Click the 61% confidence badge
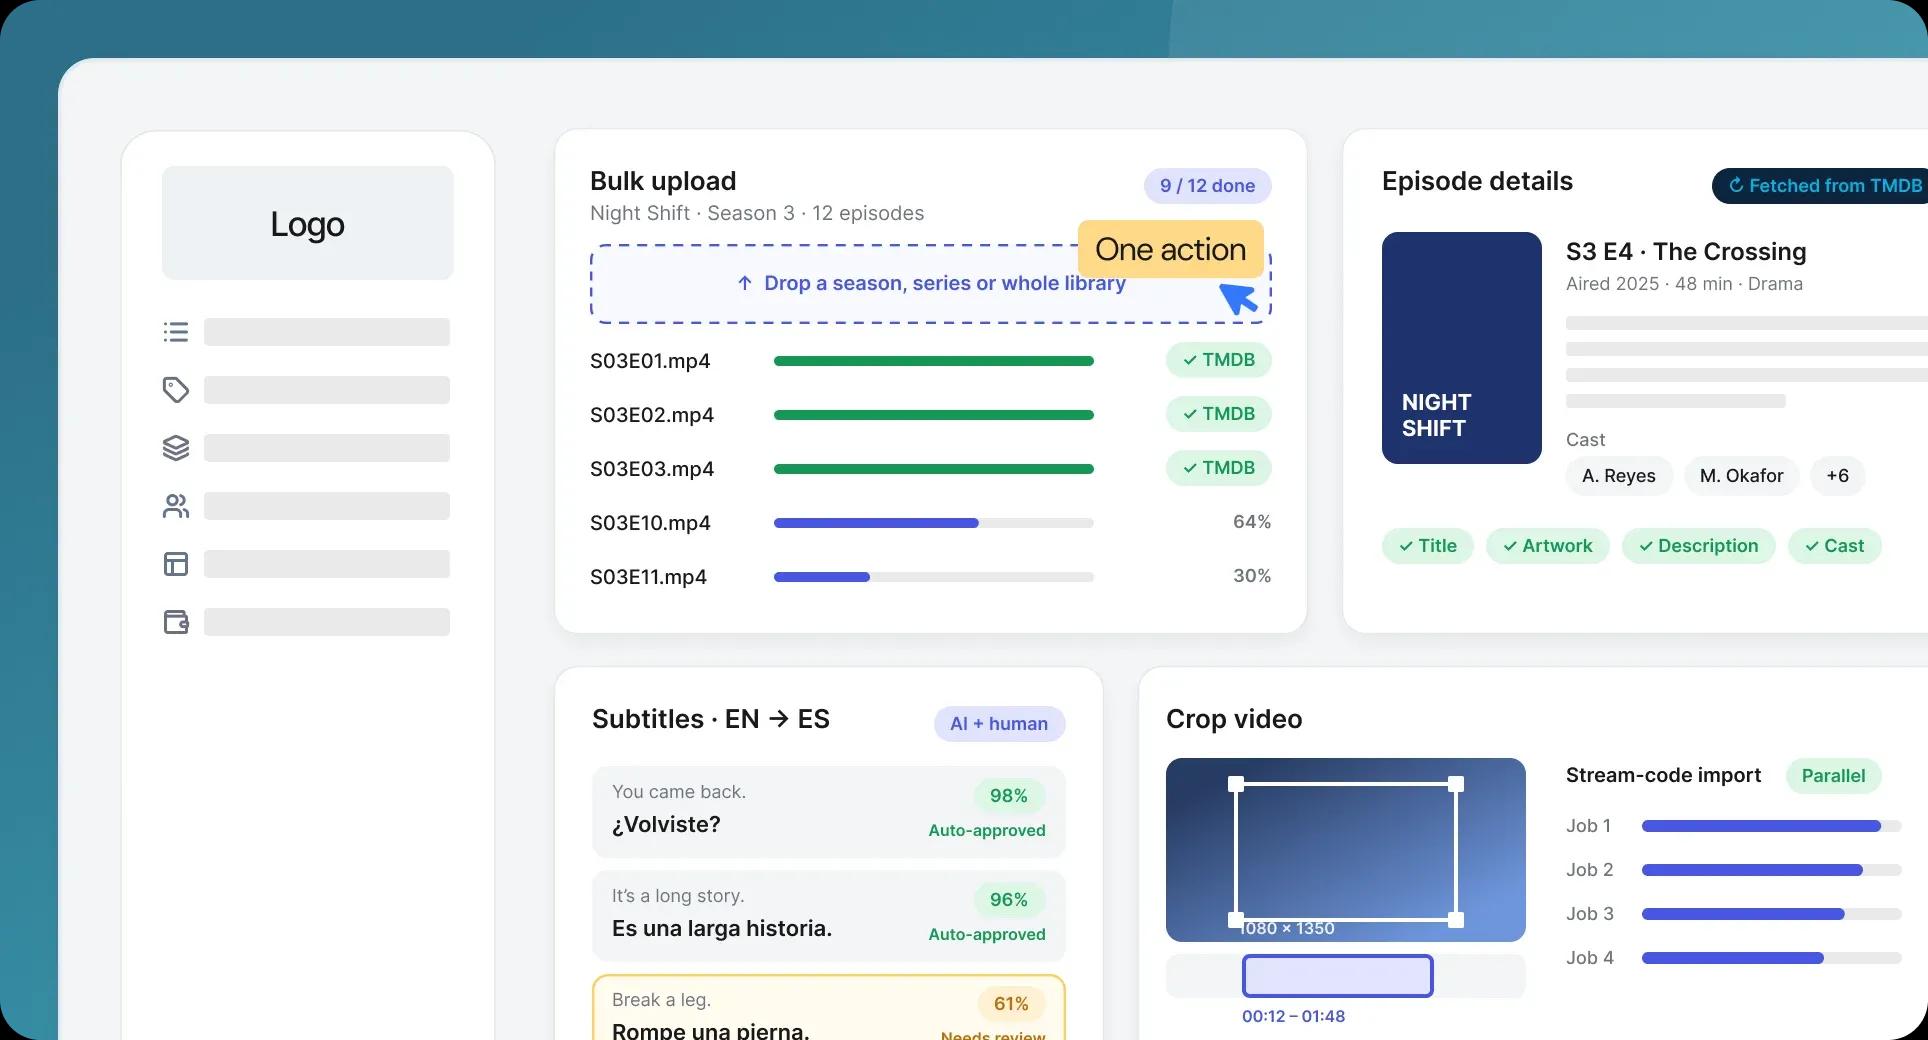The height and width of the screenshot is (1040, 1928). [1010, 1004]
